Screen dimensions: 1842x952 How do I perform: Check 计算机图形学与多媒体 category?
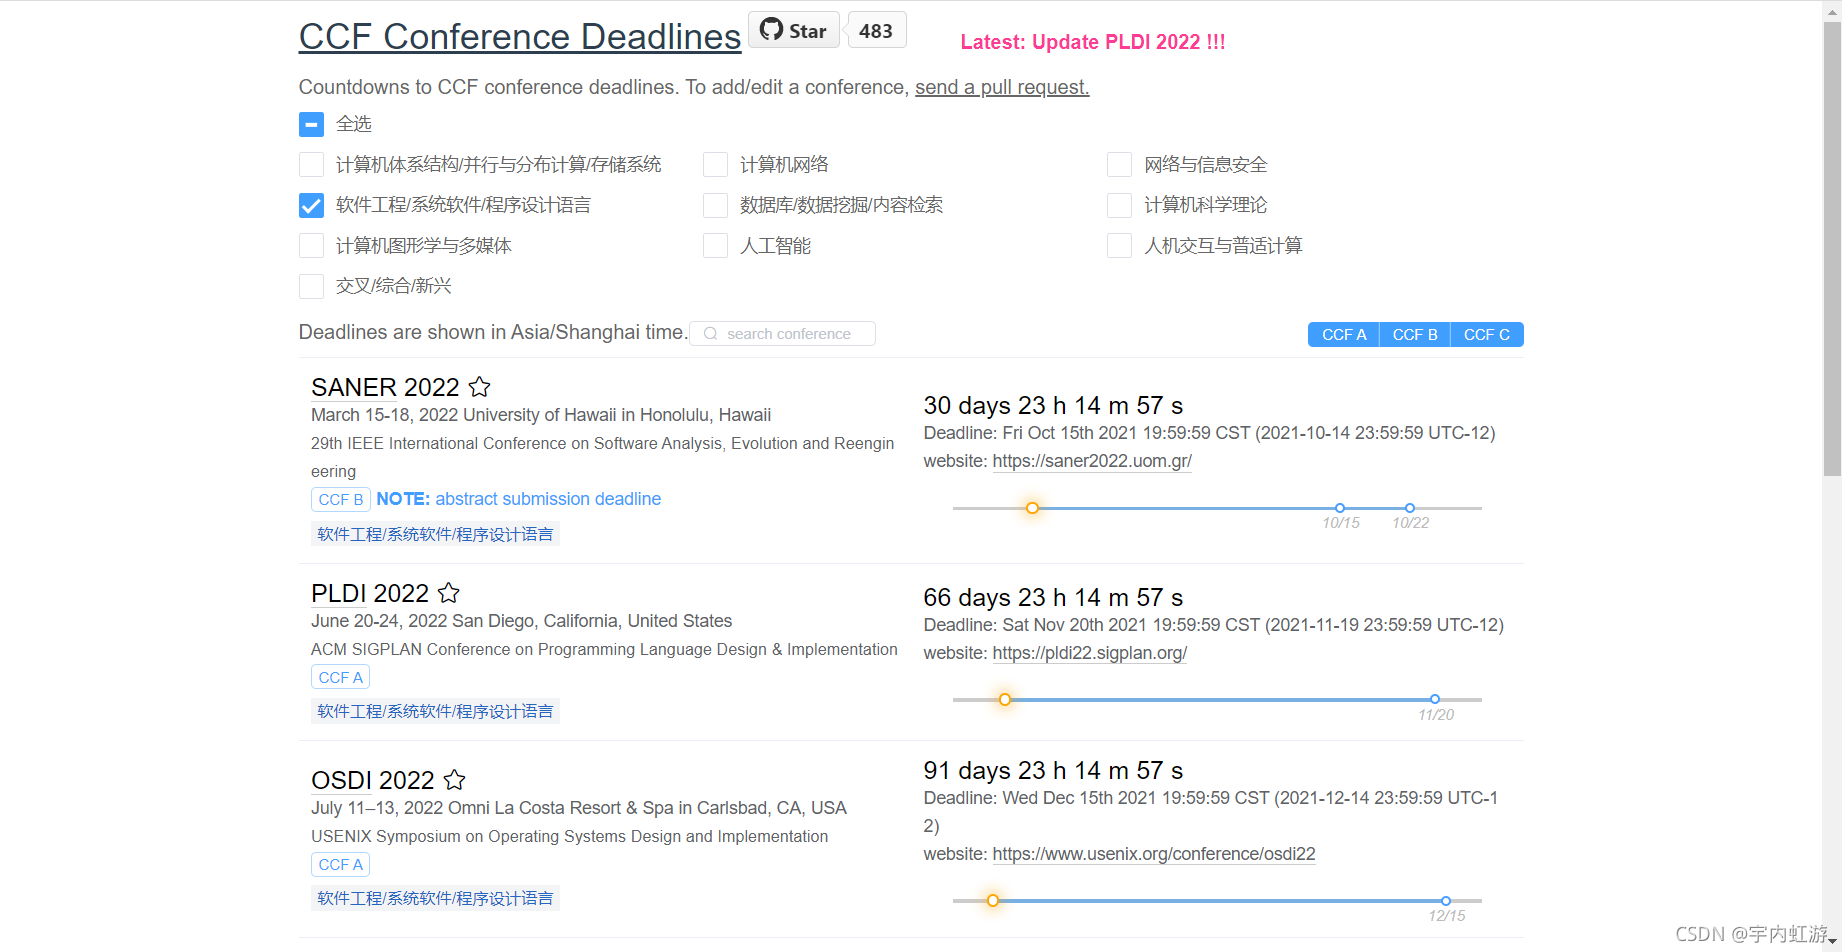311,245
